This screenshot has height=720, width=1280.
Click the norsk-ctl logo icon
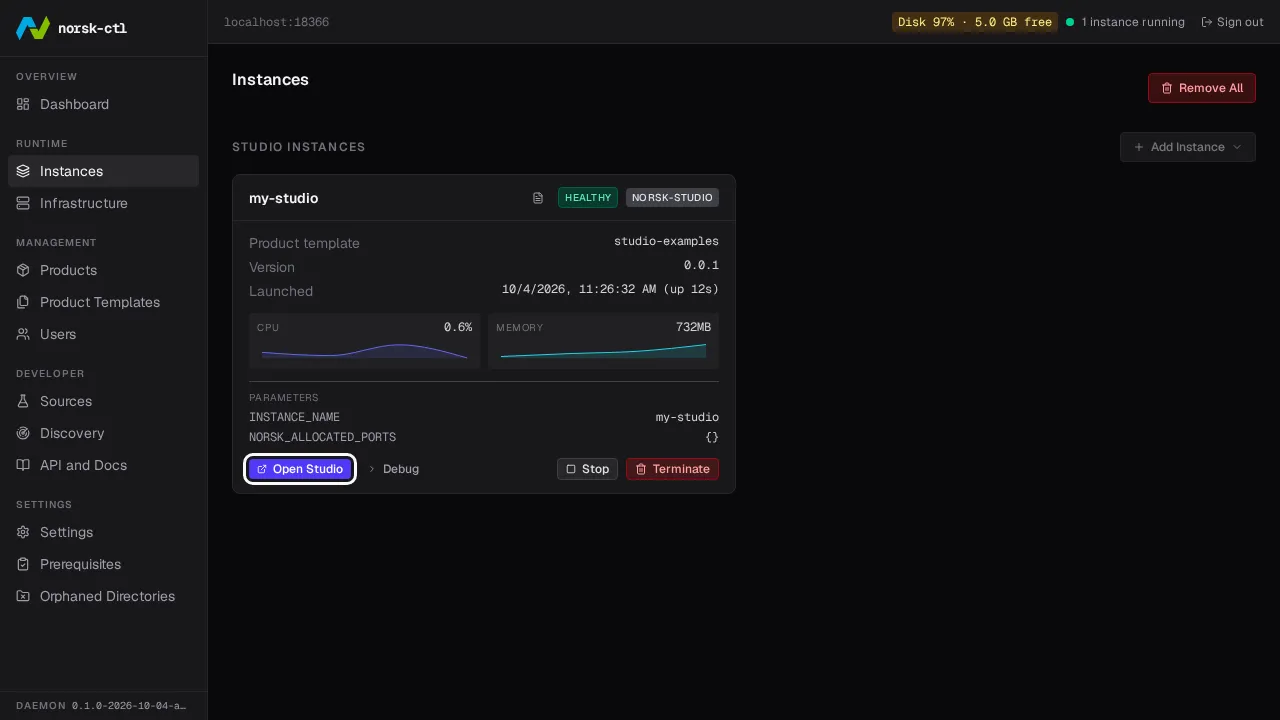33,28
